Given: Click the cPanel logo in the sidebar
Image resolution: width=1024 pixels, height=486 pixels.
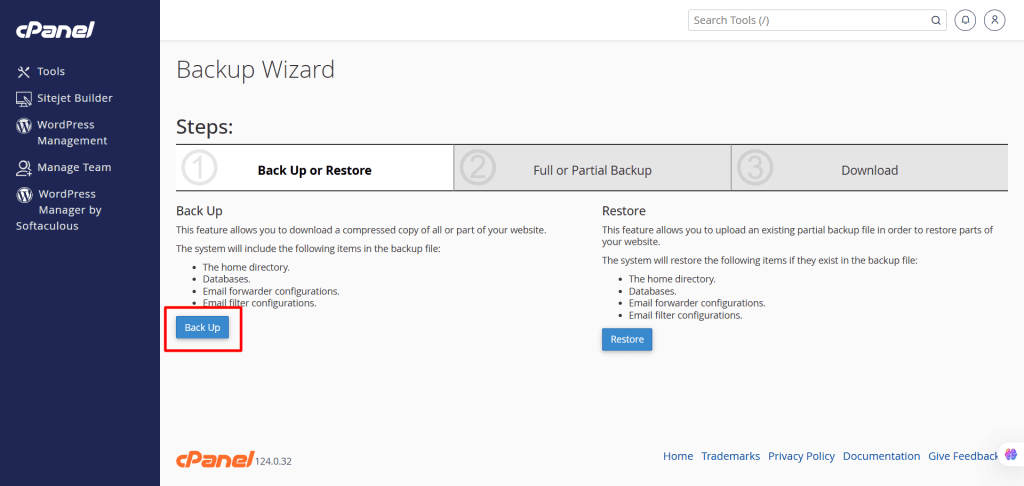Looking at the screenshot, I should (x=56, y=30).
